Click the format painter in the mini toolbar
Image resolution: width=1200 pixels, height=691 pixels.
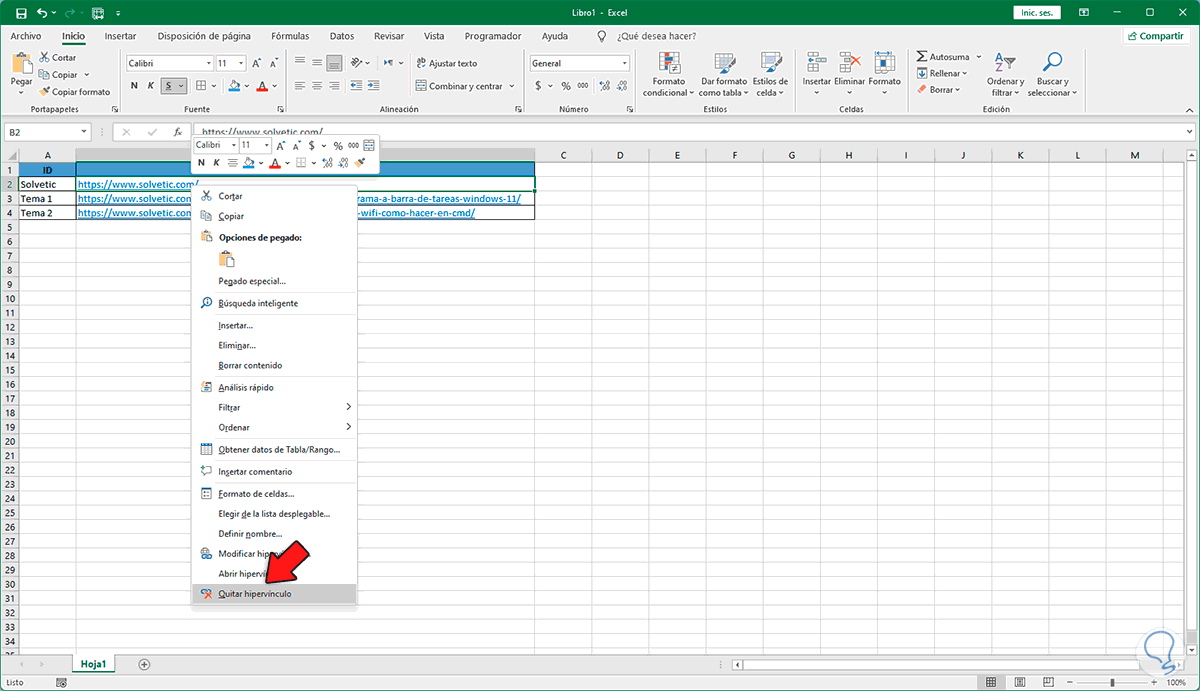coord(360,162)
